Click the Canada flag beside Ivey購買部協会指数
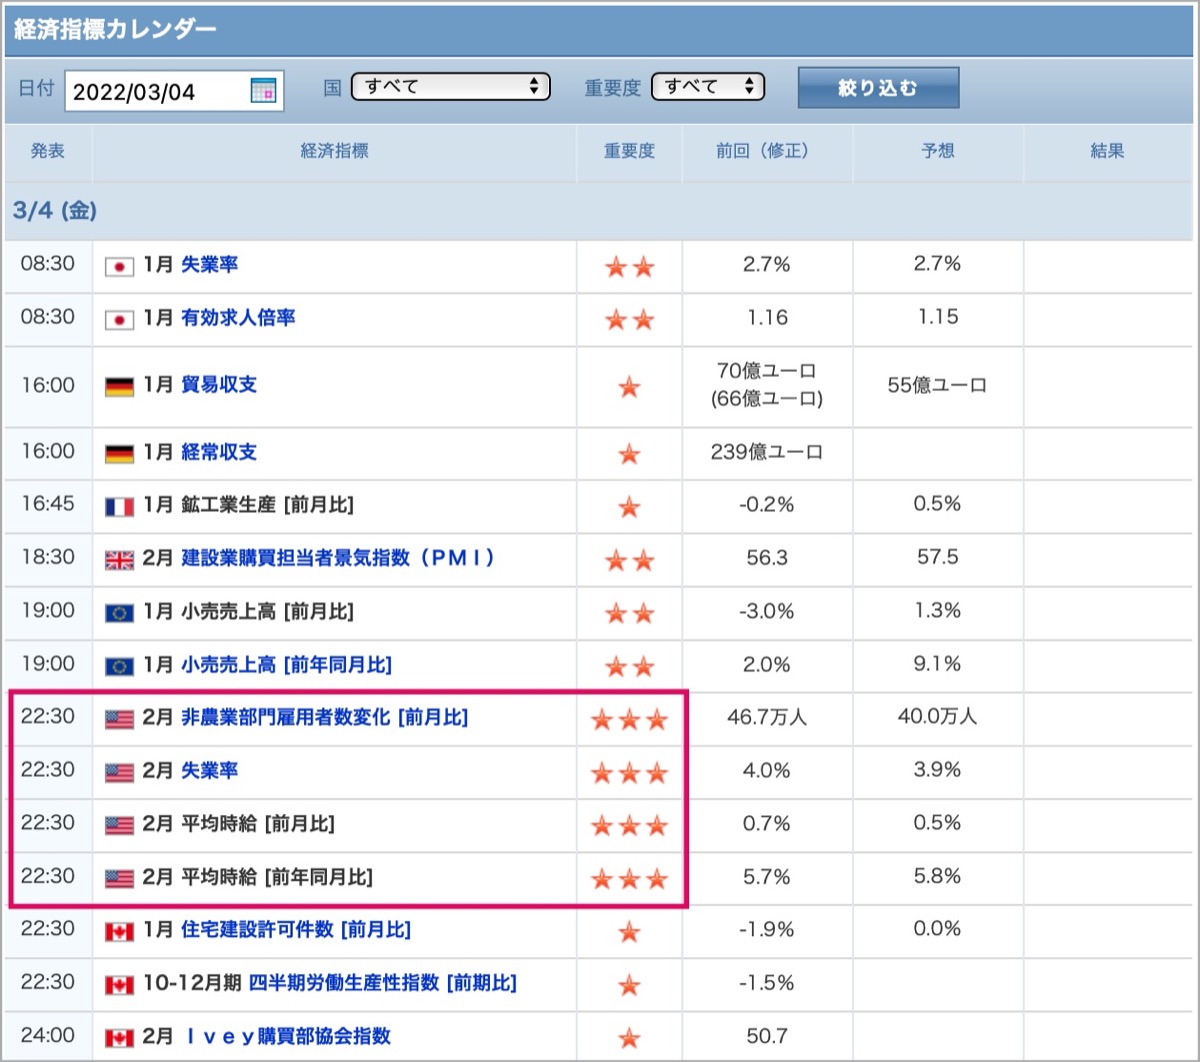Viewport: 1200px width, 1062px height. pyautogui.click(x=119, y=1037)
